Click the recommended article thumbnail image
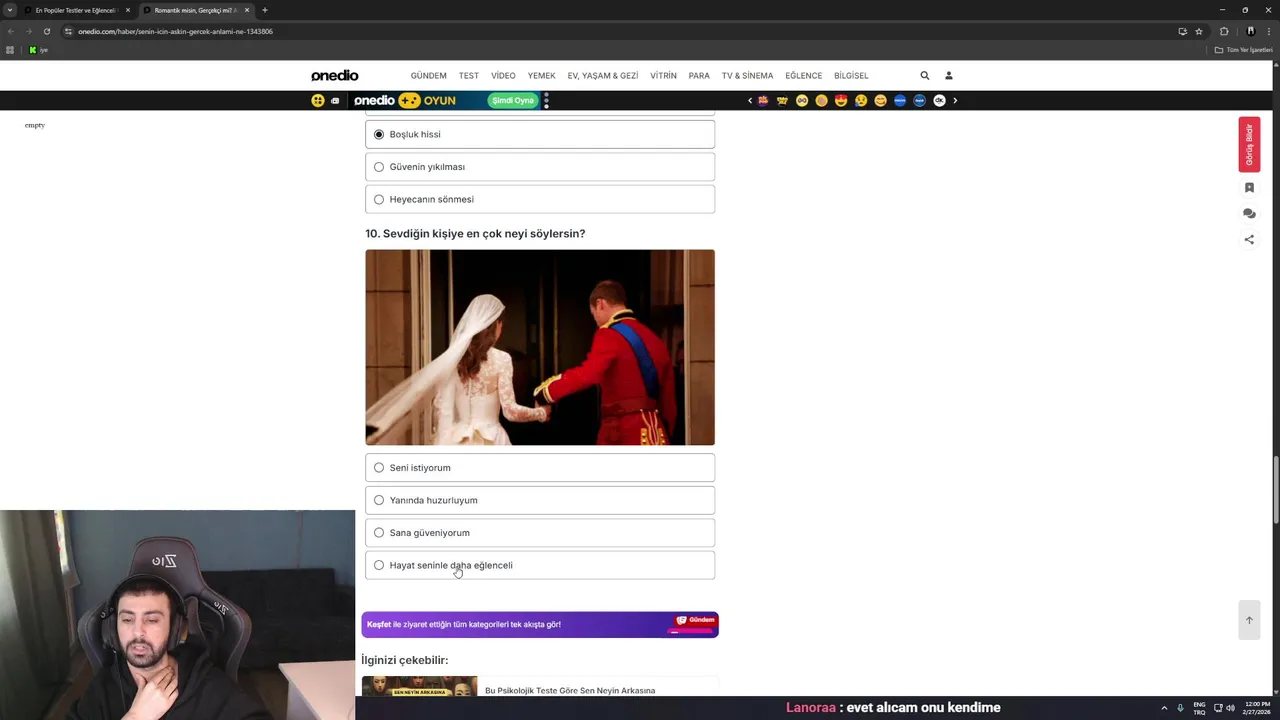1280x720 pixels. click(419, 686)
